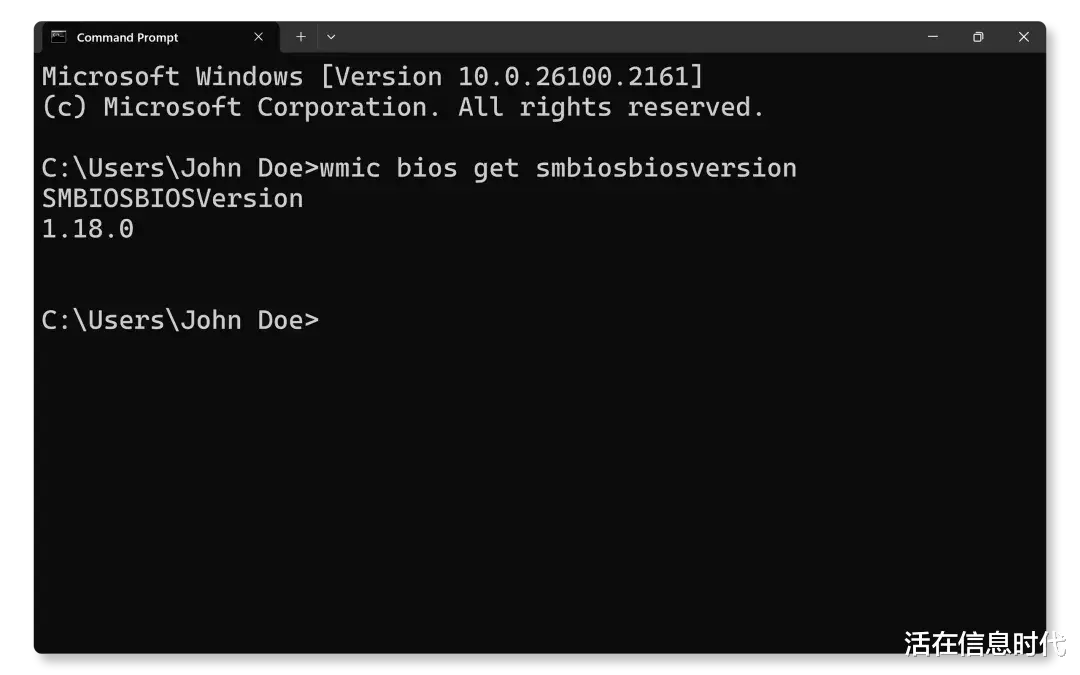The image size is (1080, 675).
Task: Click the BIOS version value 1.18.0
Action: [88, 229]
